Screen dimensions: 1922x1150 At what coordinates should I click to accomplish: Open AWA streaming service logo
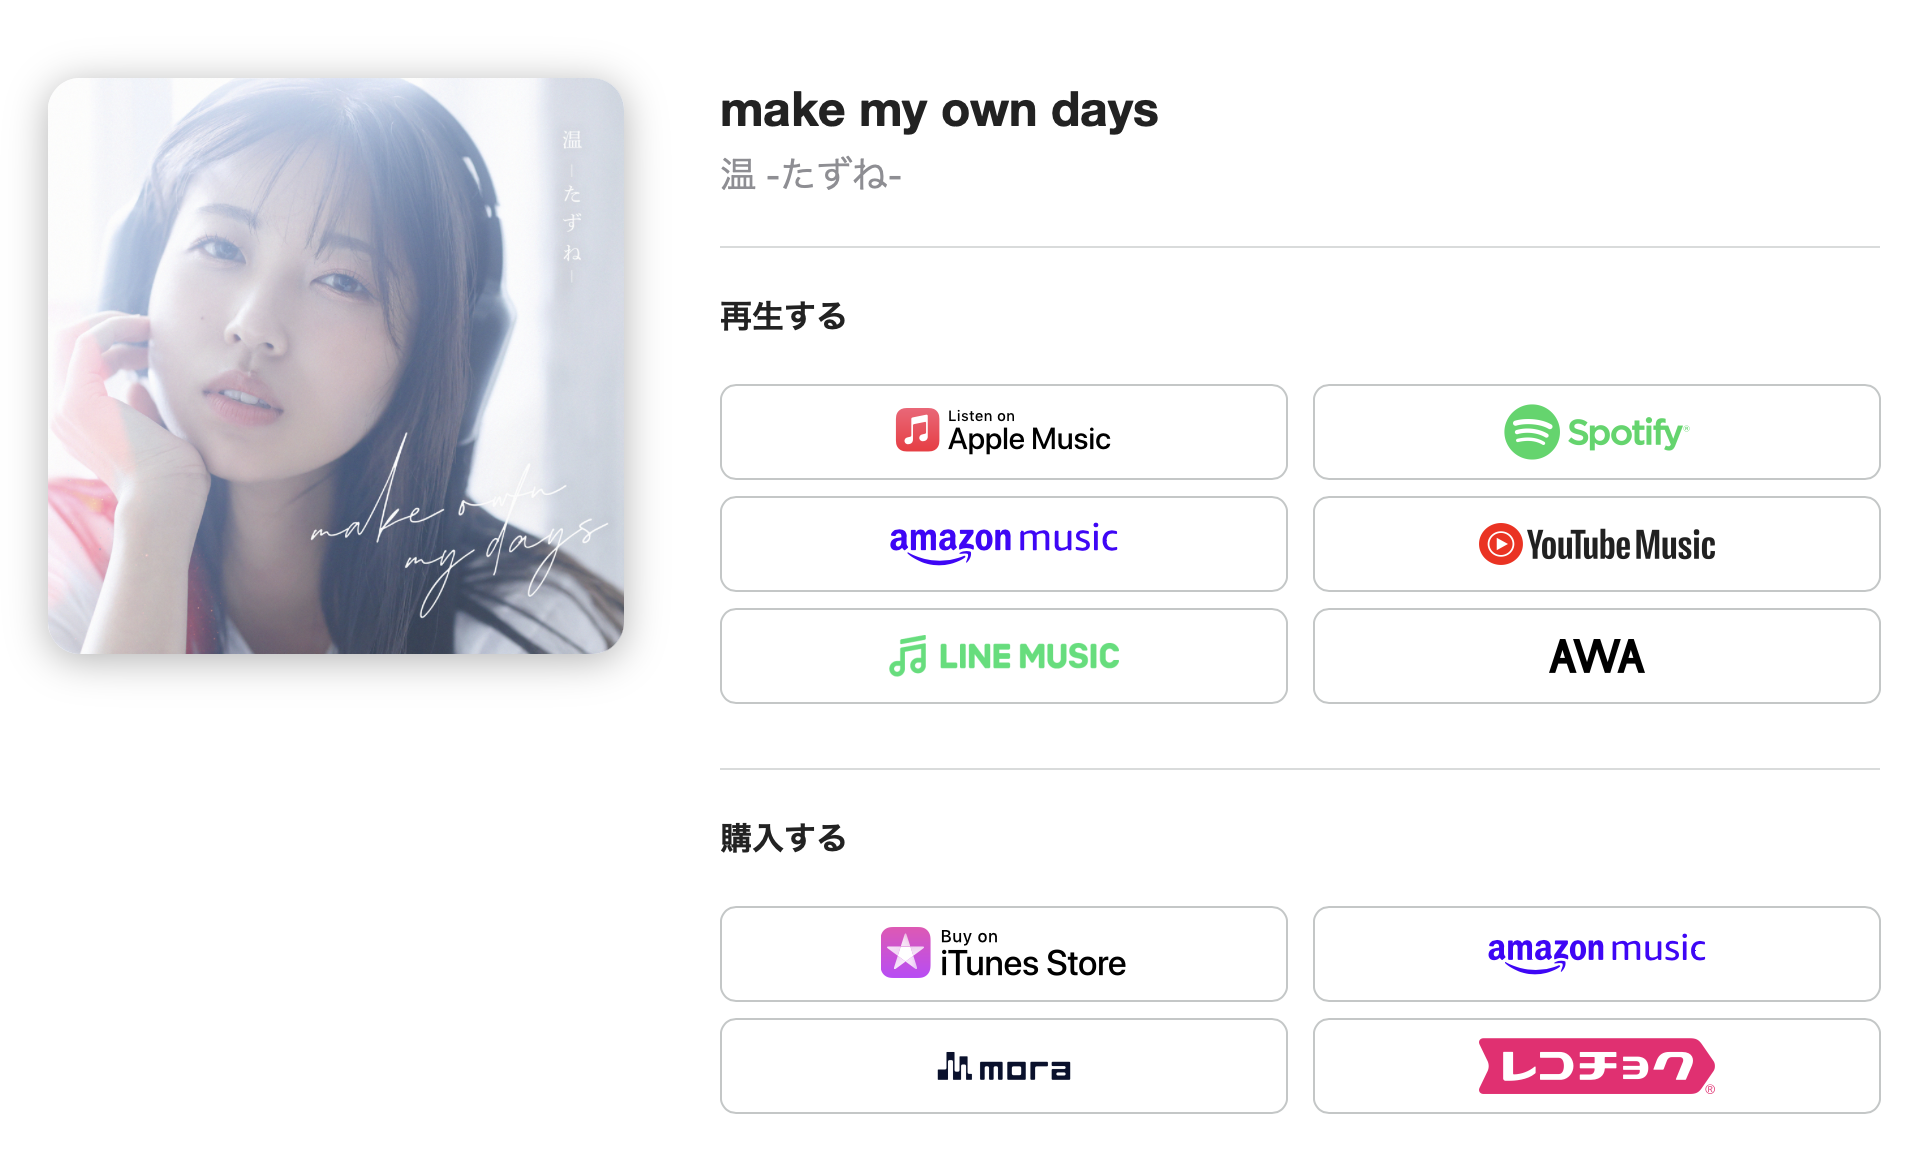[1596, 657]
